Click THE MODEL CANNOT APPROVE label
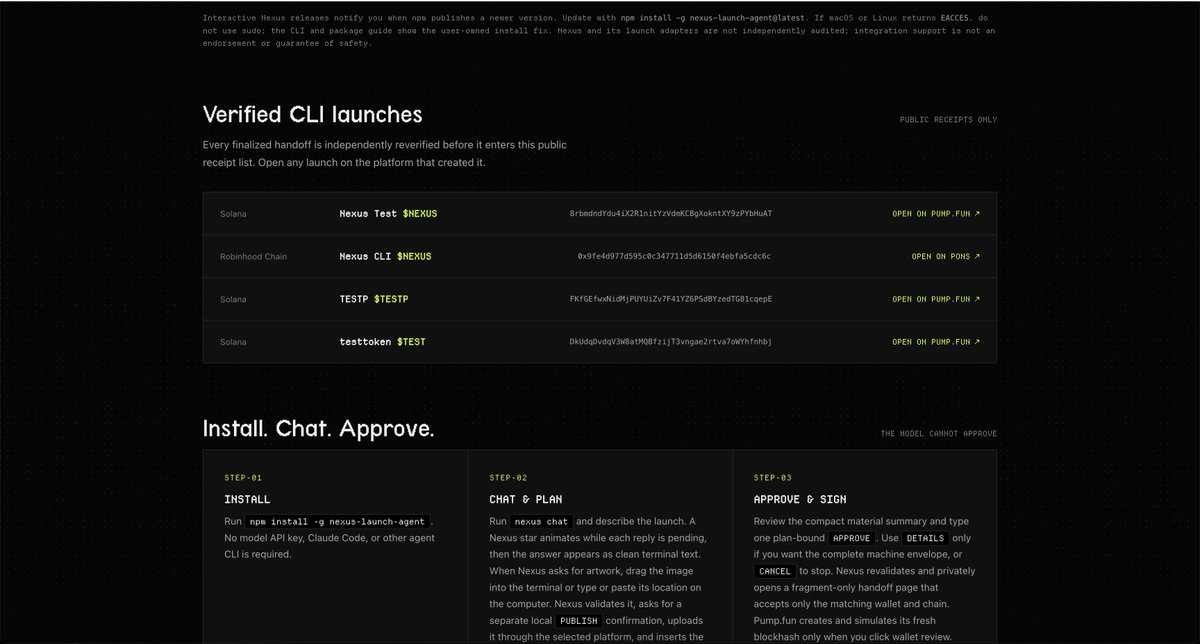This screenshot has height=644, width=1200. point(938,434)
